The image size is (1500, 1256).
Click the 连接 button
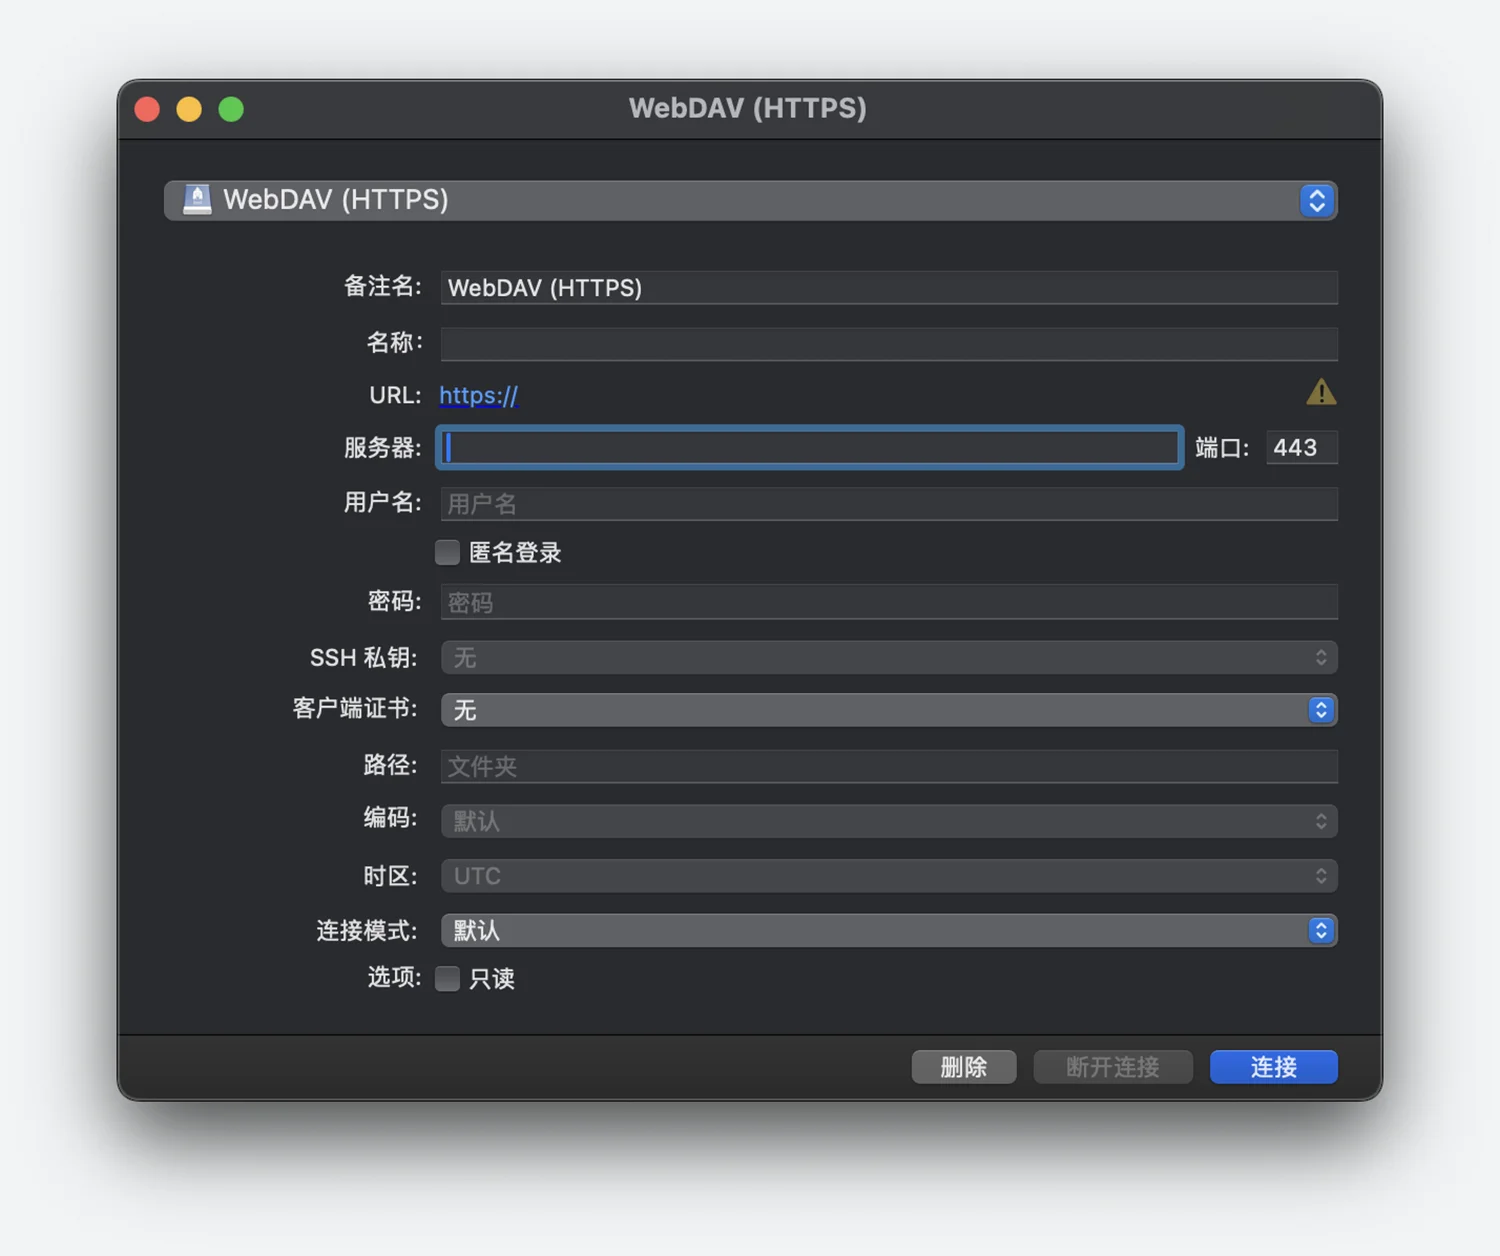[1274, 1067]
